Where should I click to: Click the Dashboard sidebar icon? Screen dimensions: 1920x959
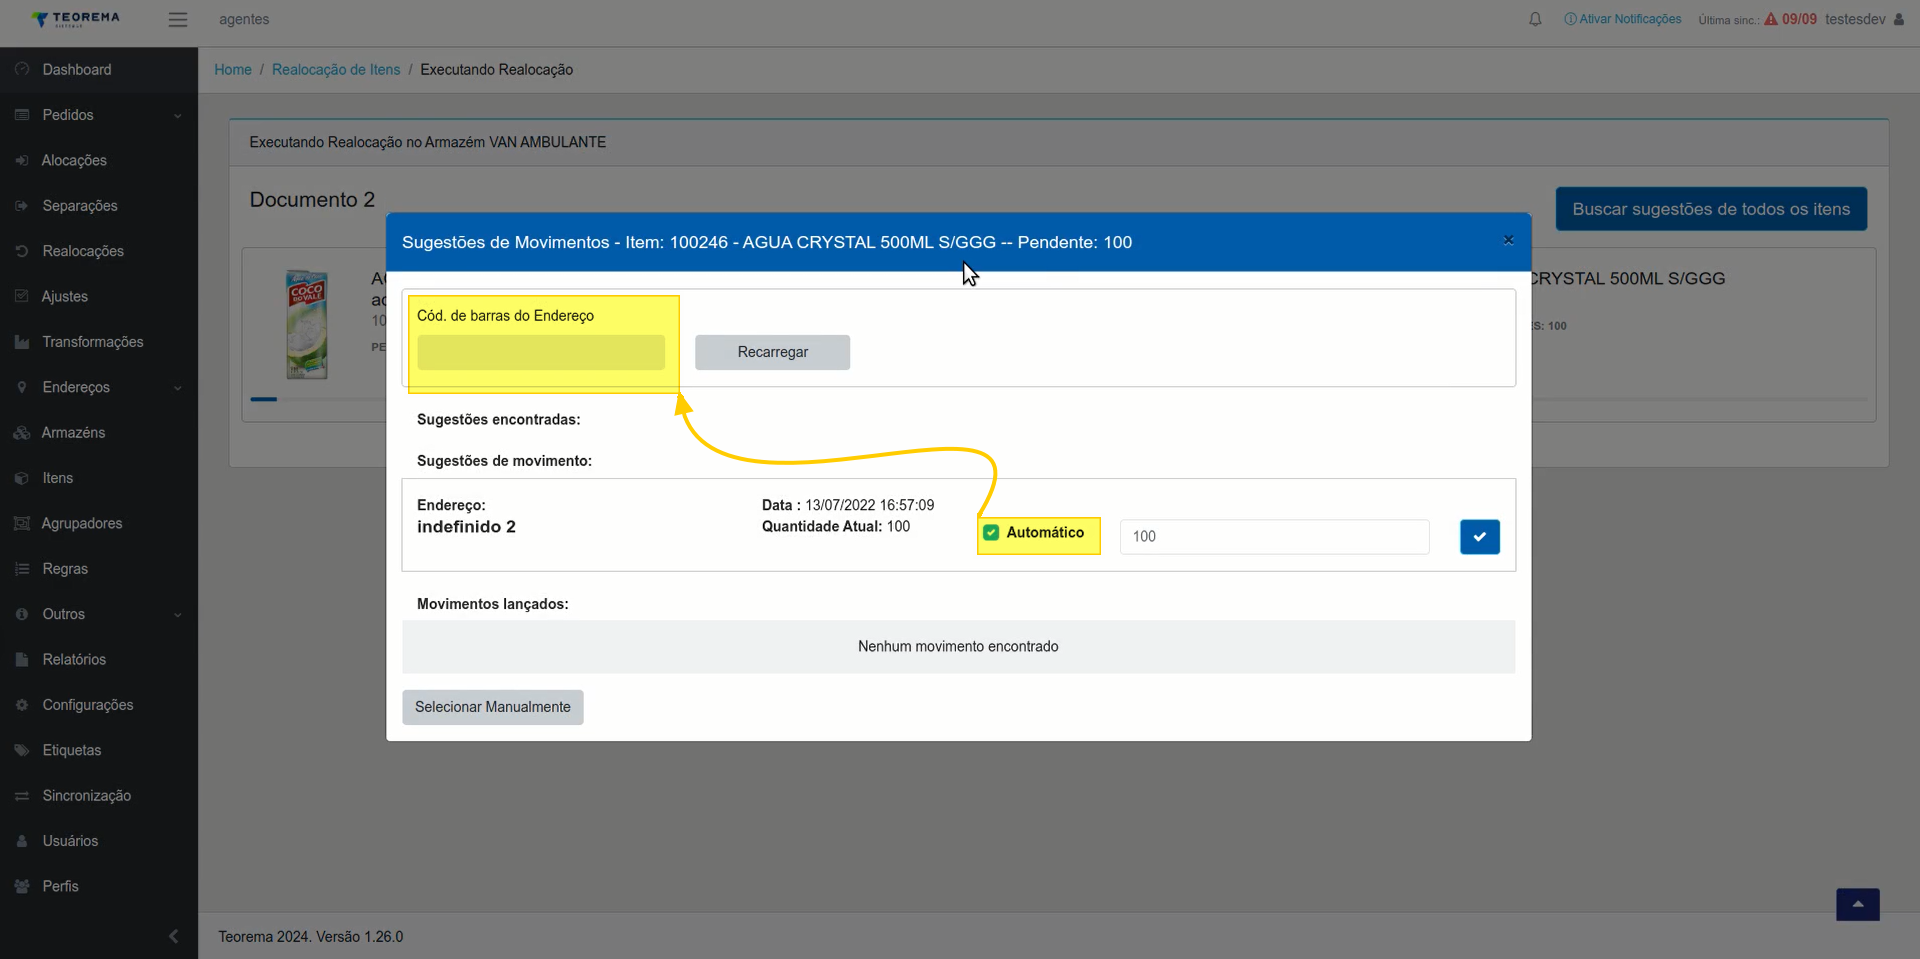(22, 69)
